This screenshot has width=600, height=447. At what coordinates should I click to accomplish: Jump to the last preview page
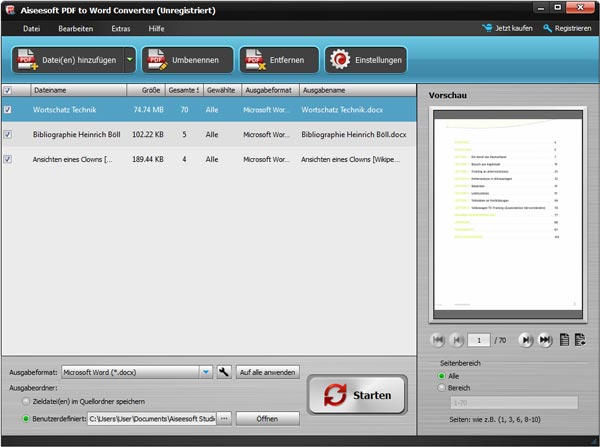[545, 340]
